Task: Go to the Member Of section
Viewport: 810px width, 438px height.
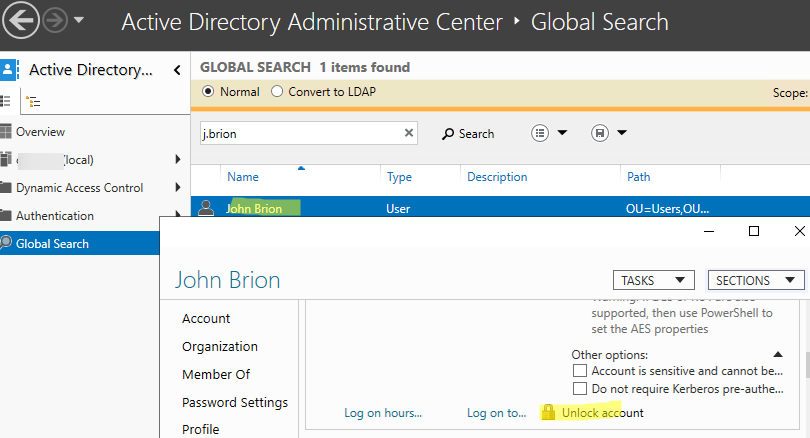Action: click(216, 374)
